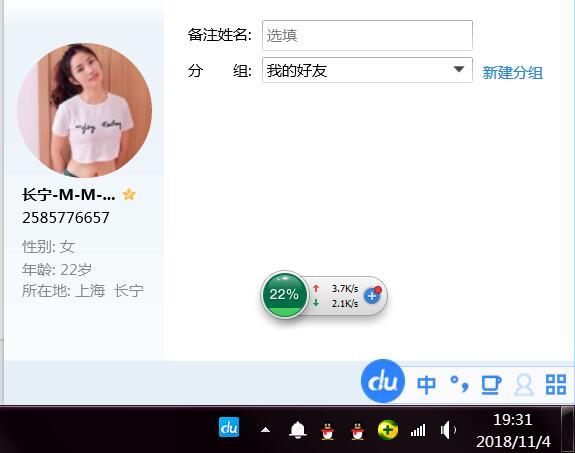Click the contact's profile avatar picture
This screenshot has width=575, height=453.
pyautogui.click(x=85, y=110)
